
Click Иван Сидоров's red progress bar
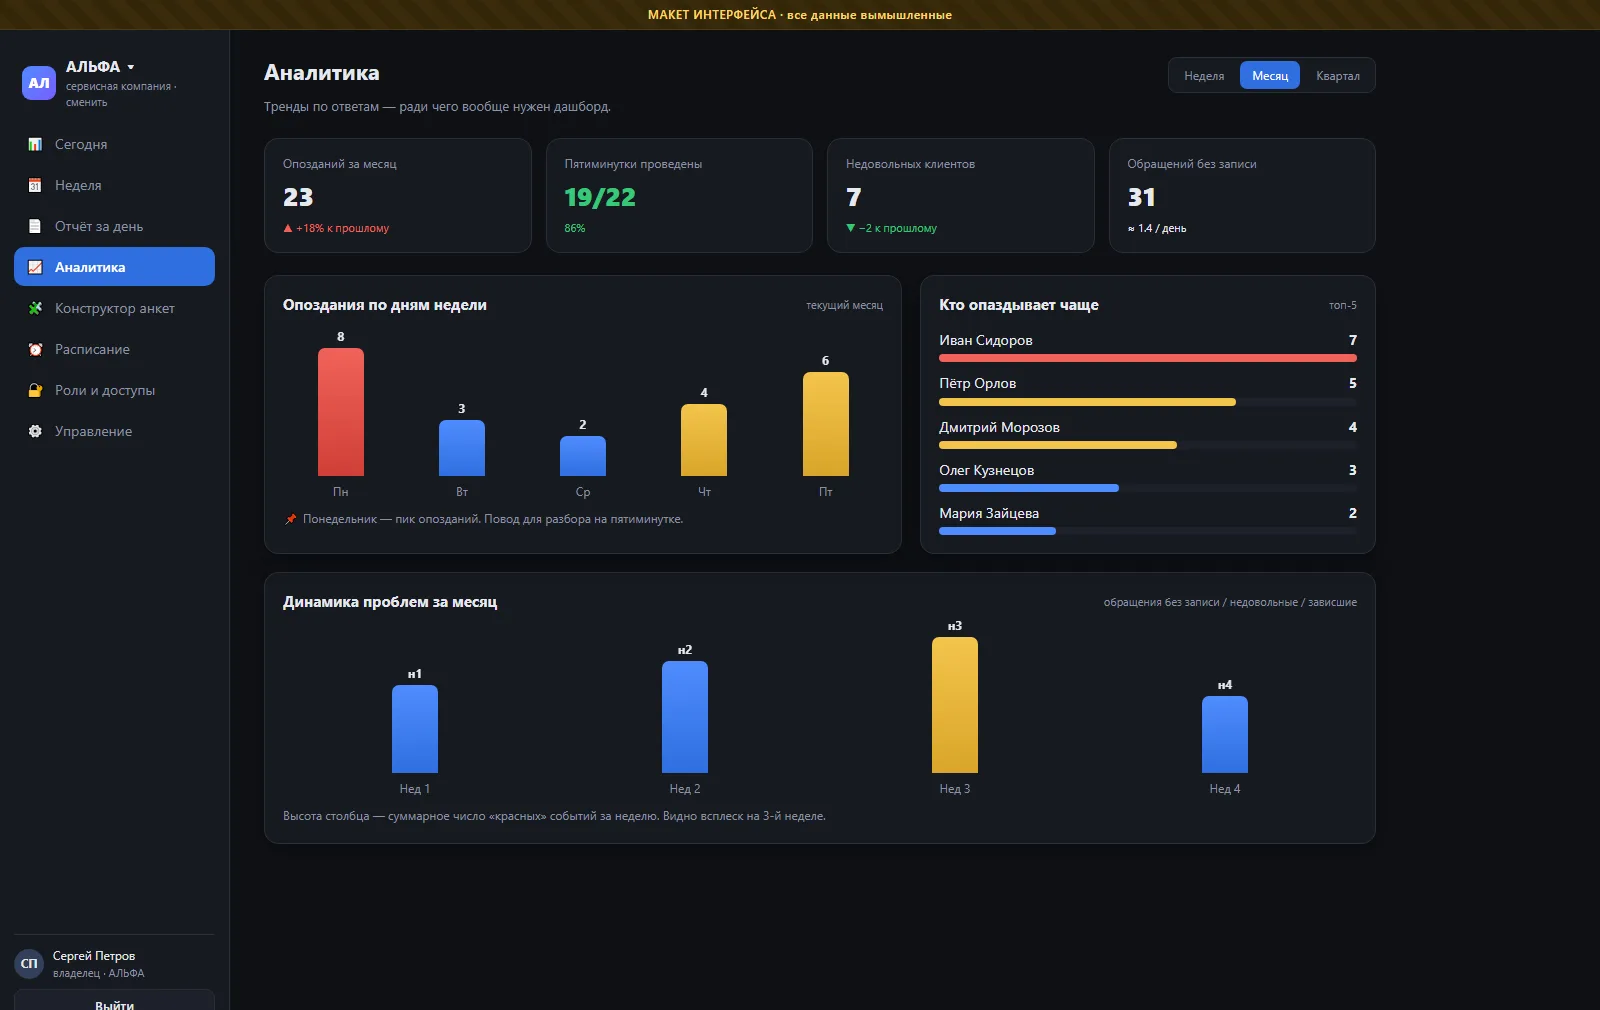(x=1148, y=358)
